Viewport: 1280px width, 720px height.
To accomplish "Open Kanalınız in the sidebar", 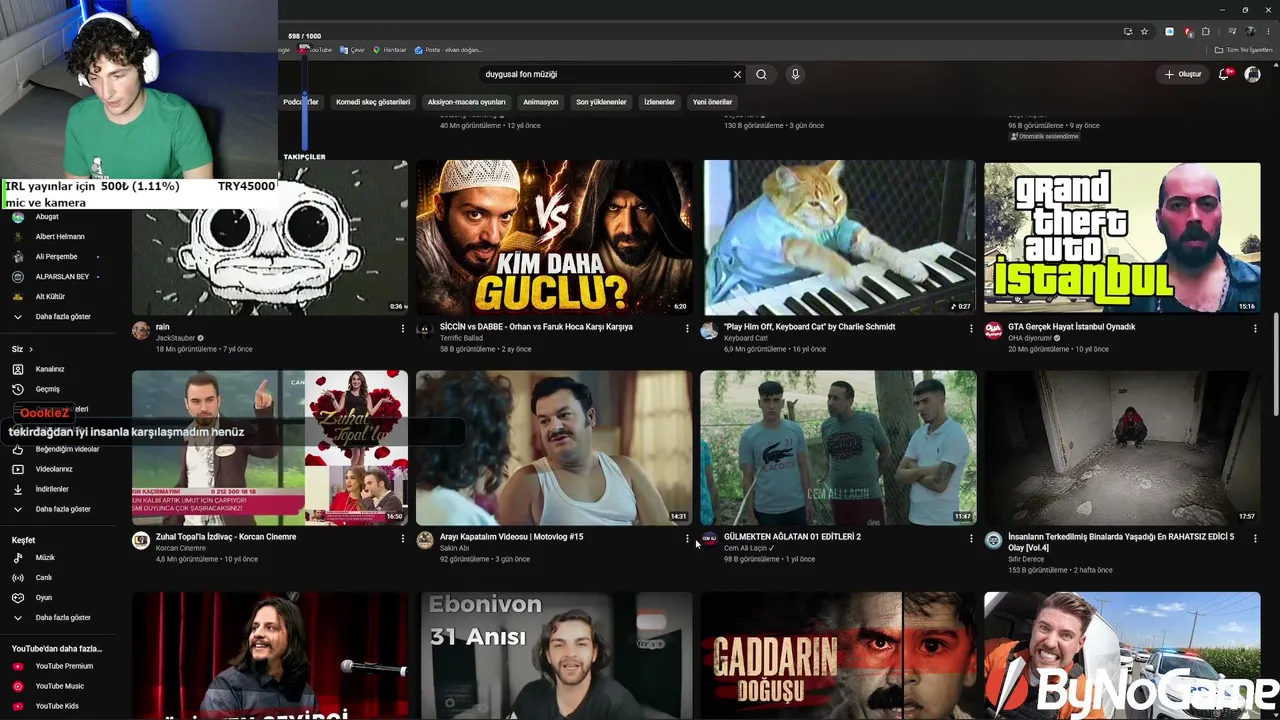I will click(58, 369).
